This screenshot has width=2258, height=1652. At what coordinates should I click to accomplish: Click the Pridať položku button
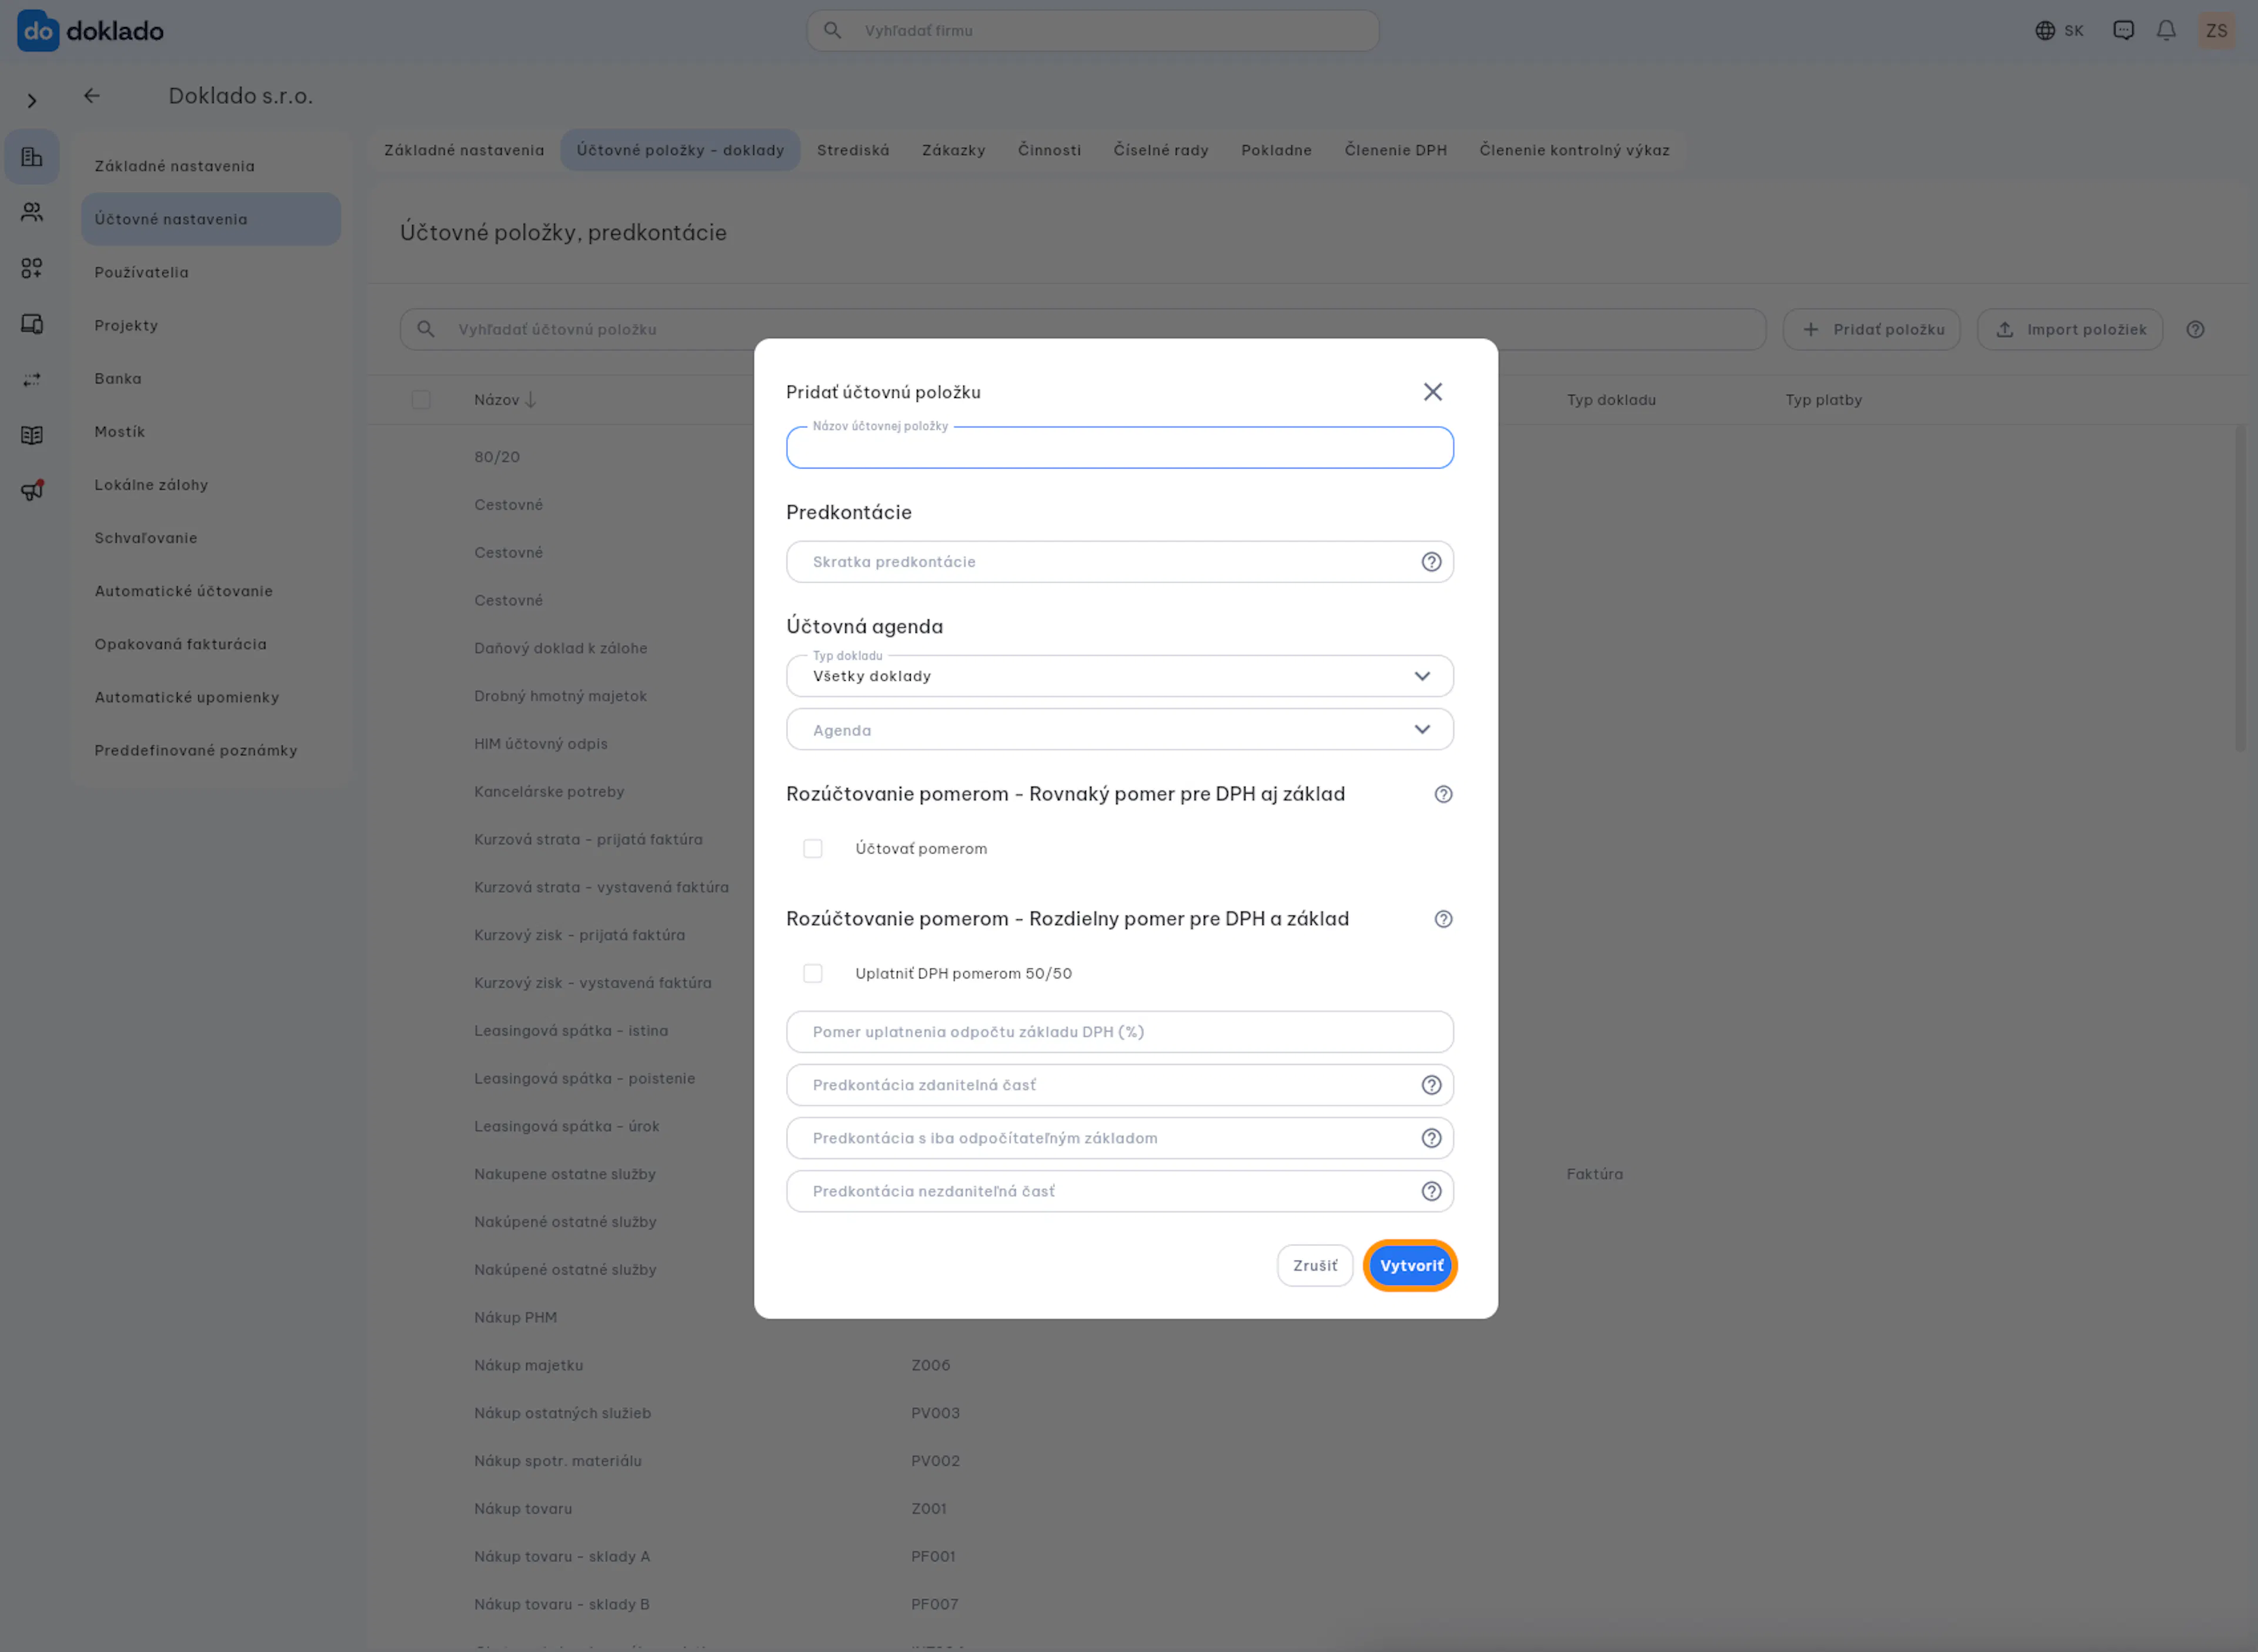[1871, 330]
